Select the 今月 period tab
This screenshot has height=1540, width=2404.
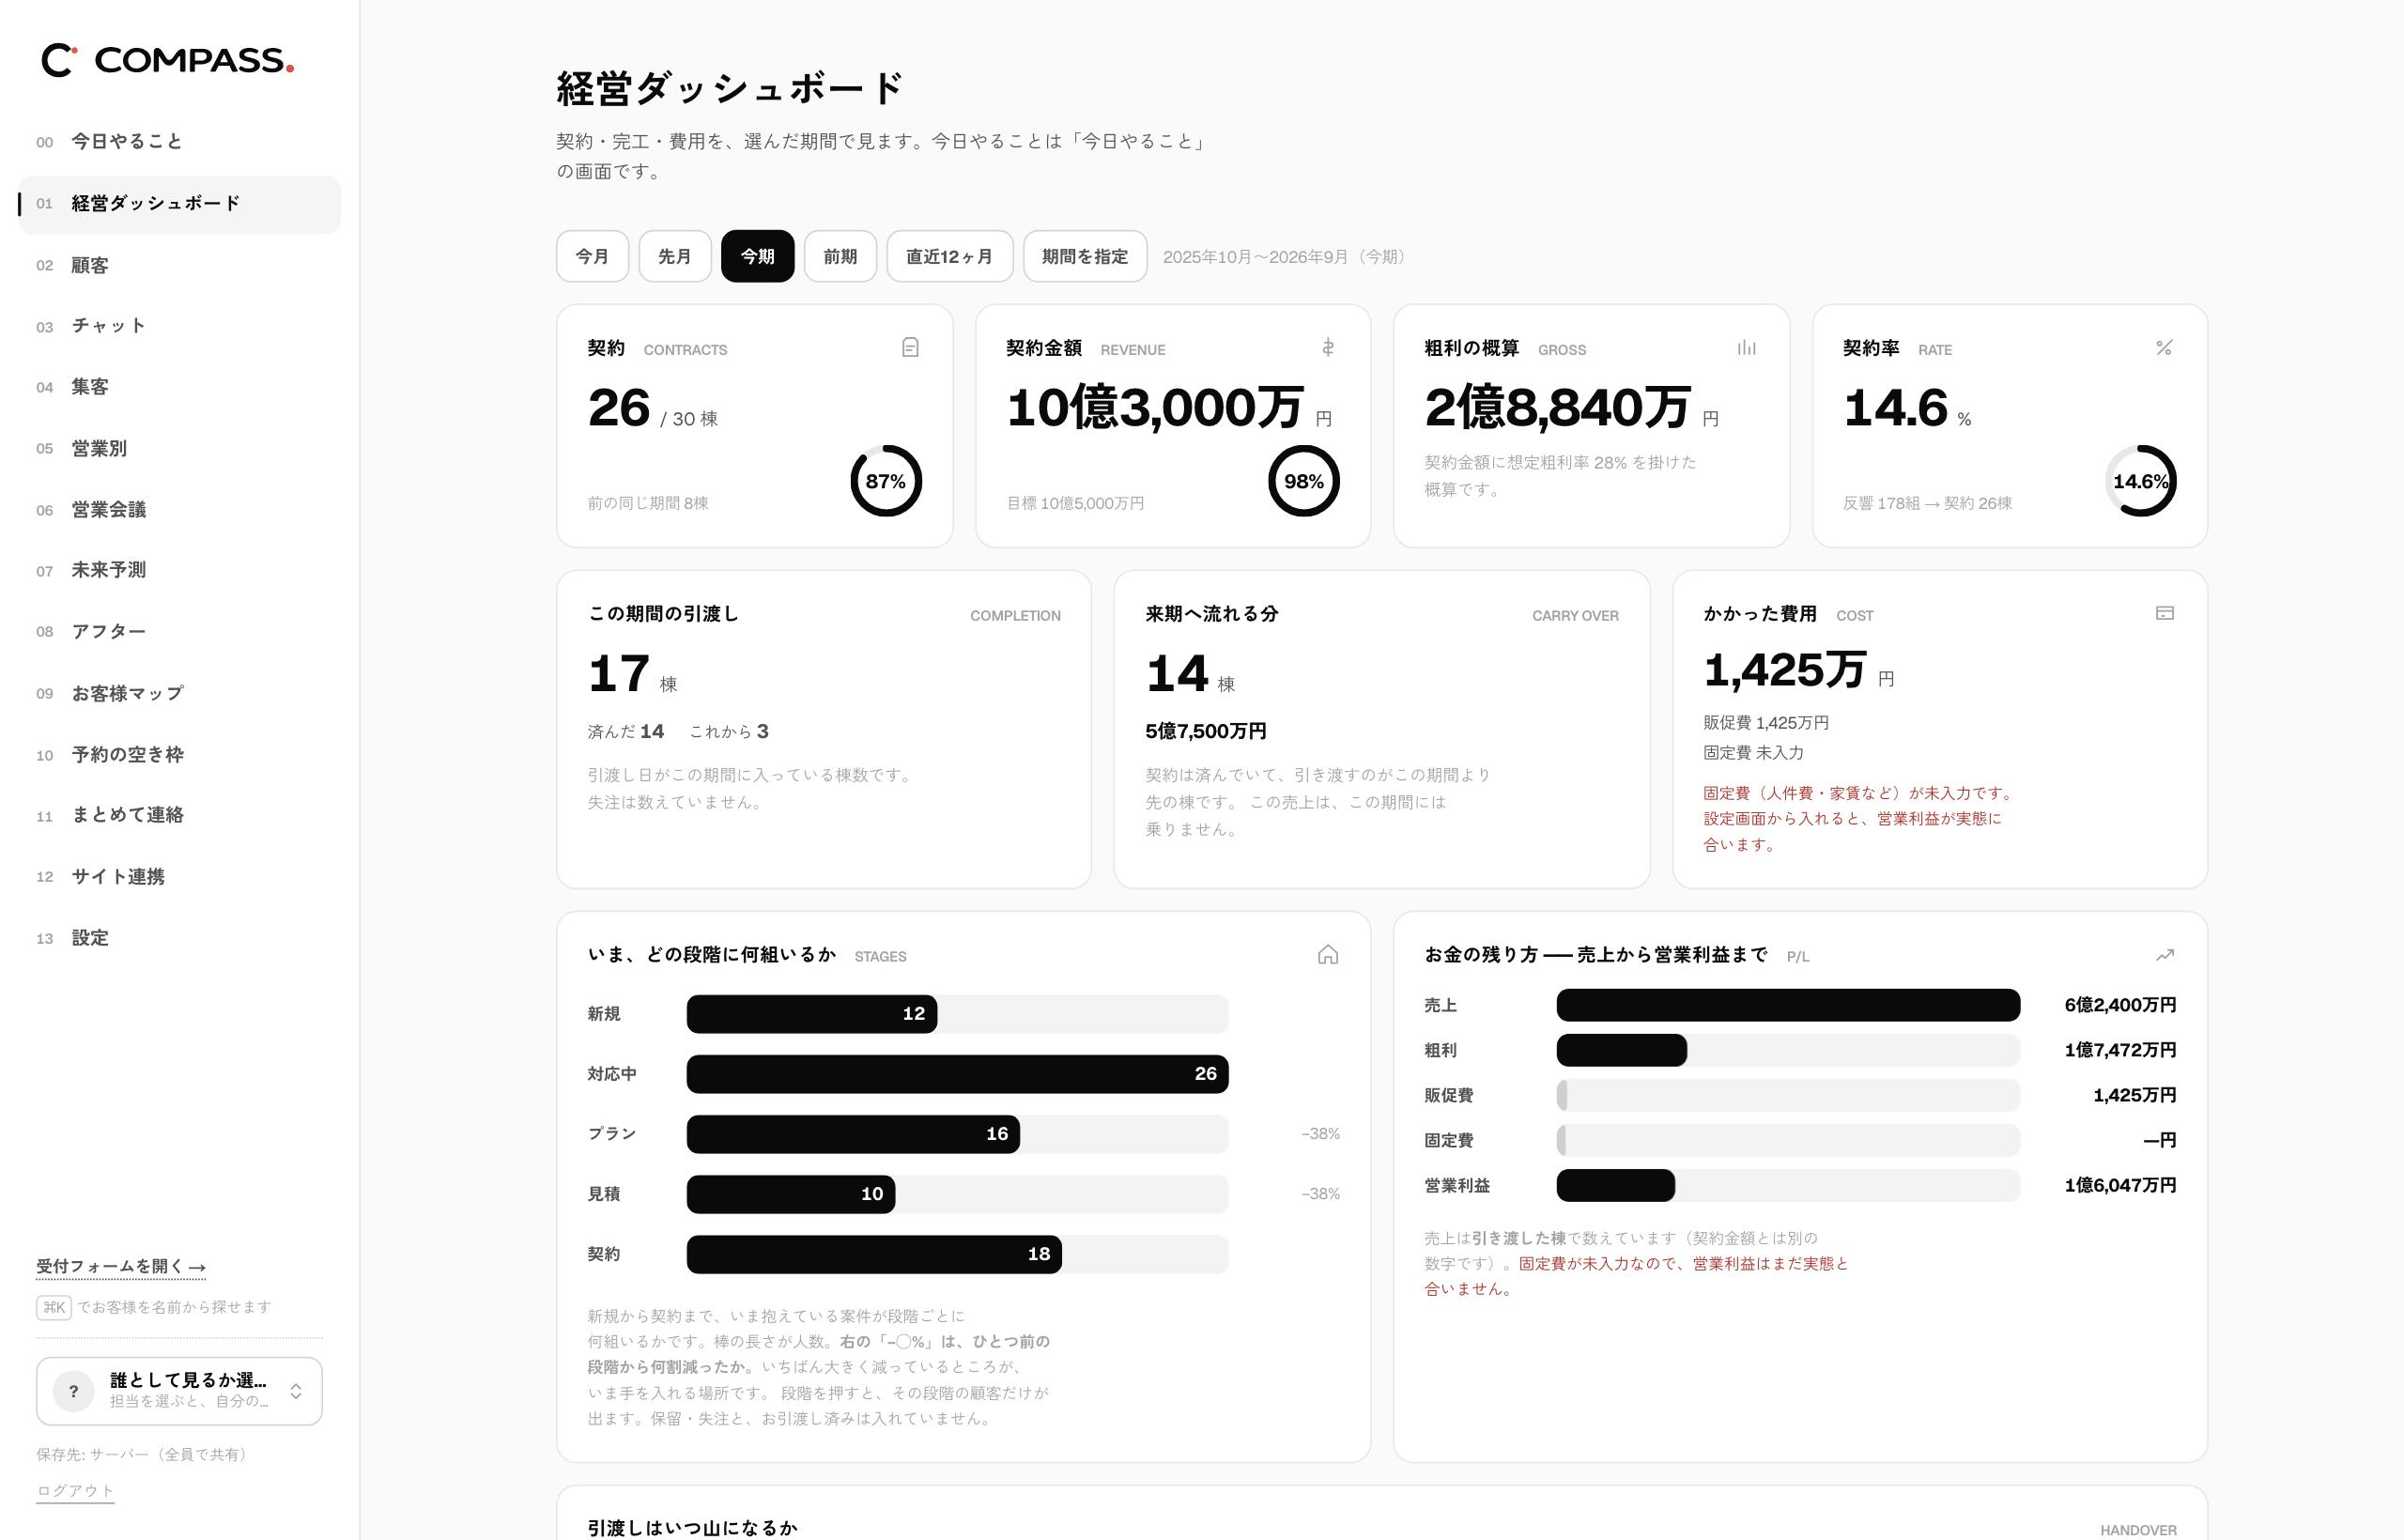[x=592, y=256]
